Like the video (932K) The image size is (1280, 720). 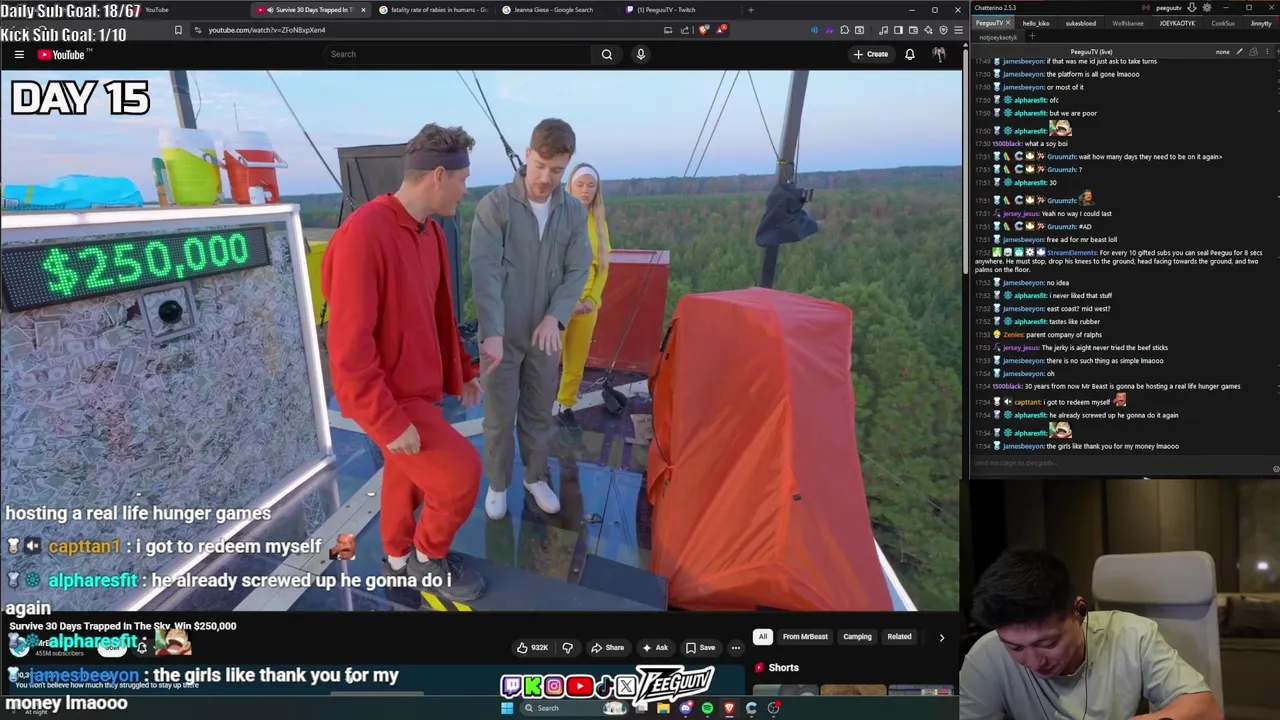(532, 648)
